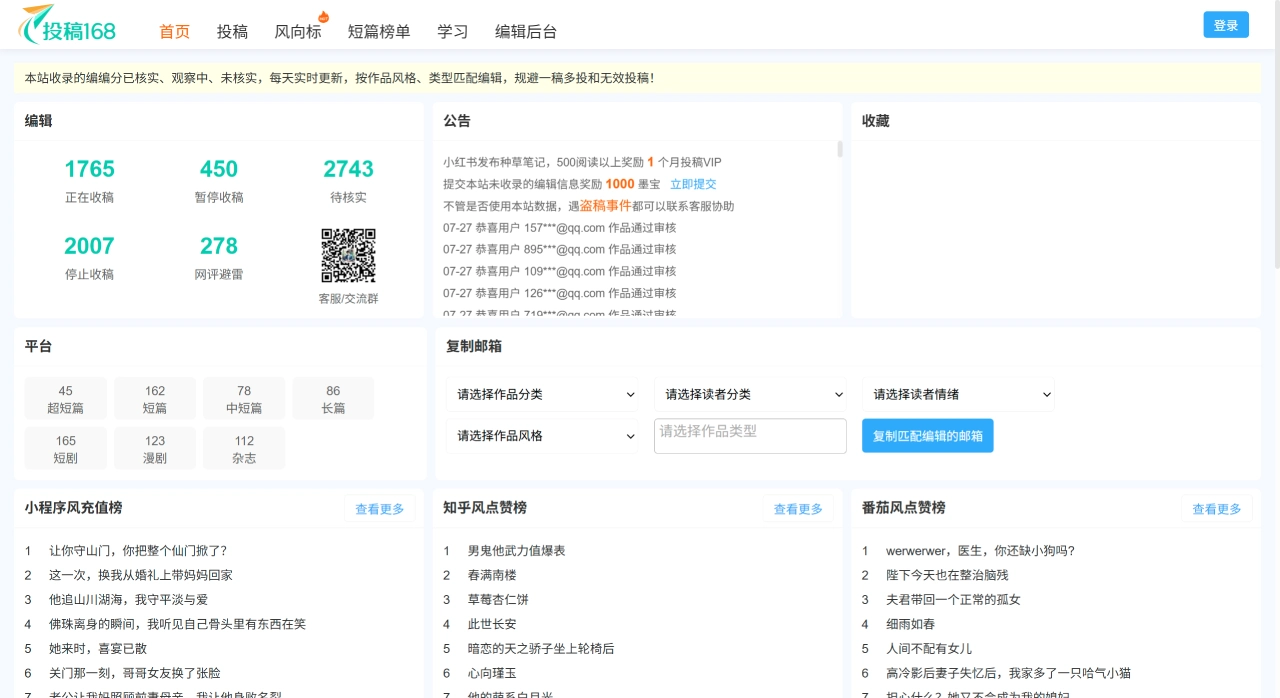This screenshot has width=1280, height=698.
Task: Open the 学习 nav tab
Action: click(x=452, y=32)
